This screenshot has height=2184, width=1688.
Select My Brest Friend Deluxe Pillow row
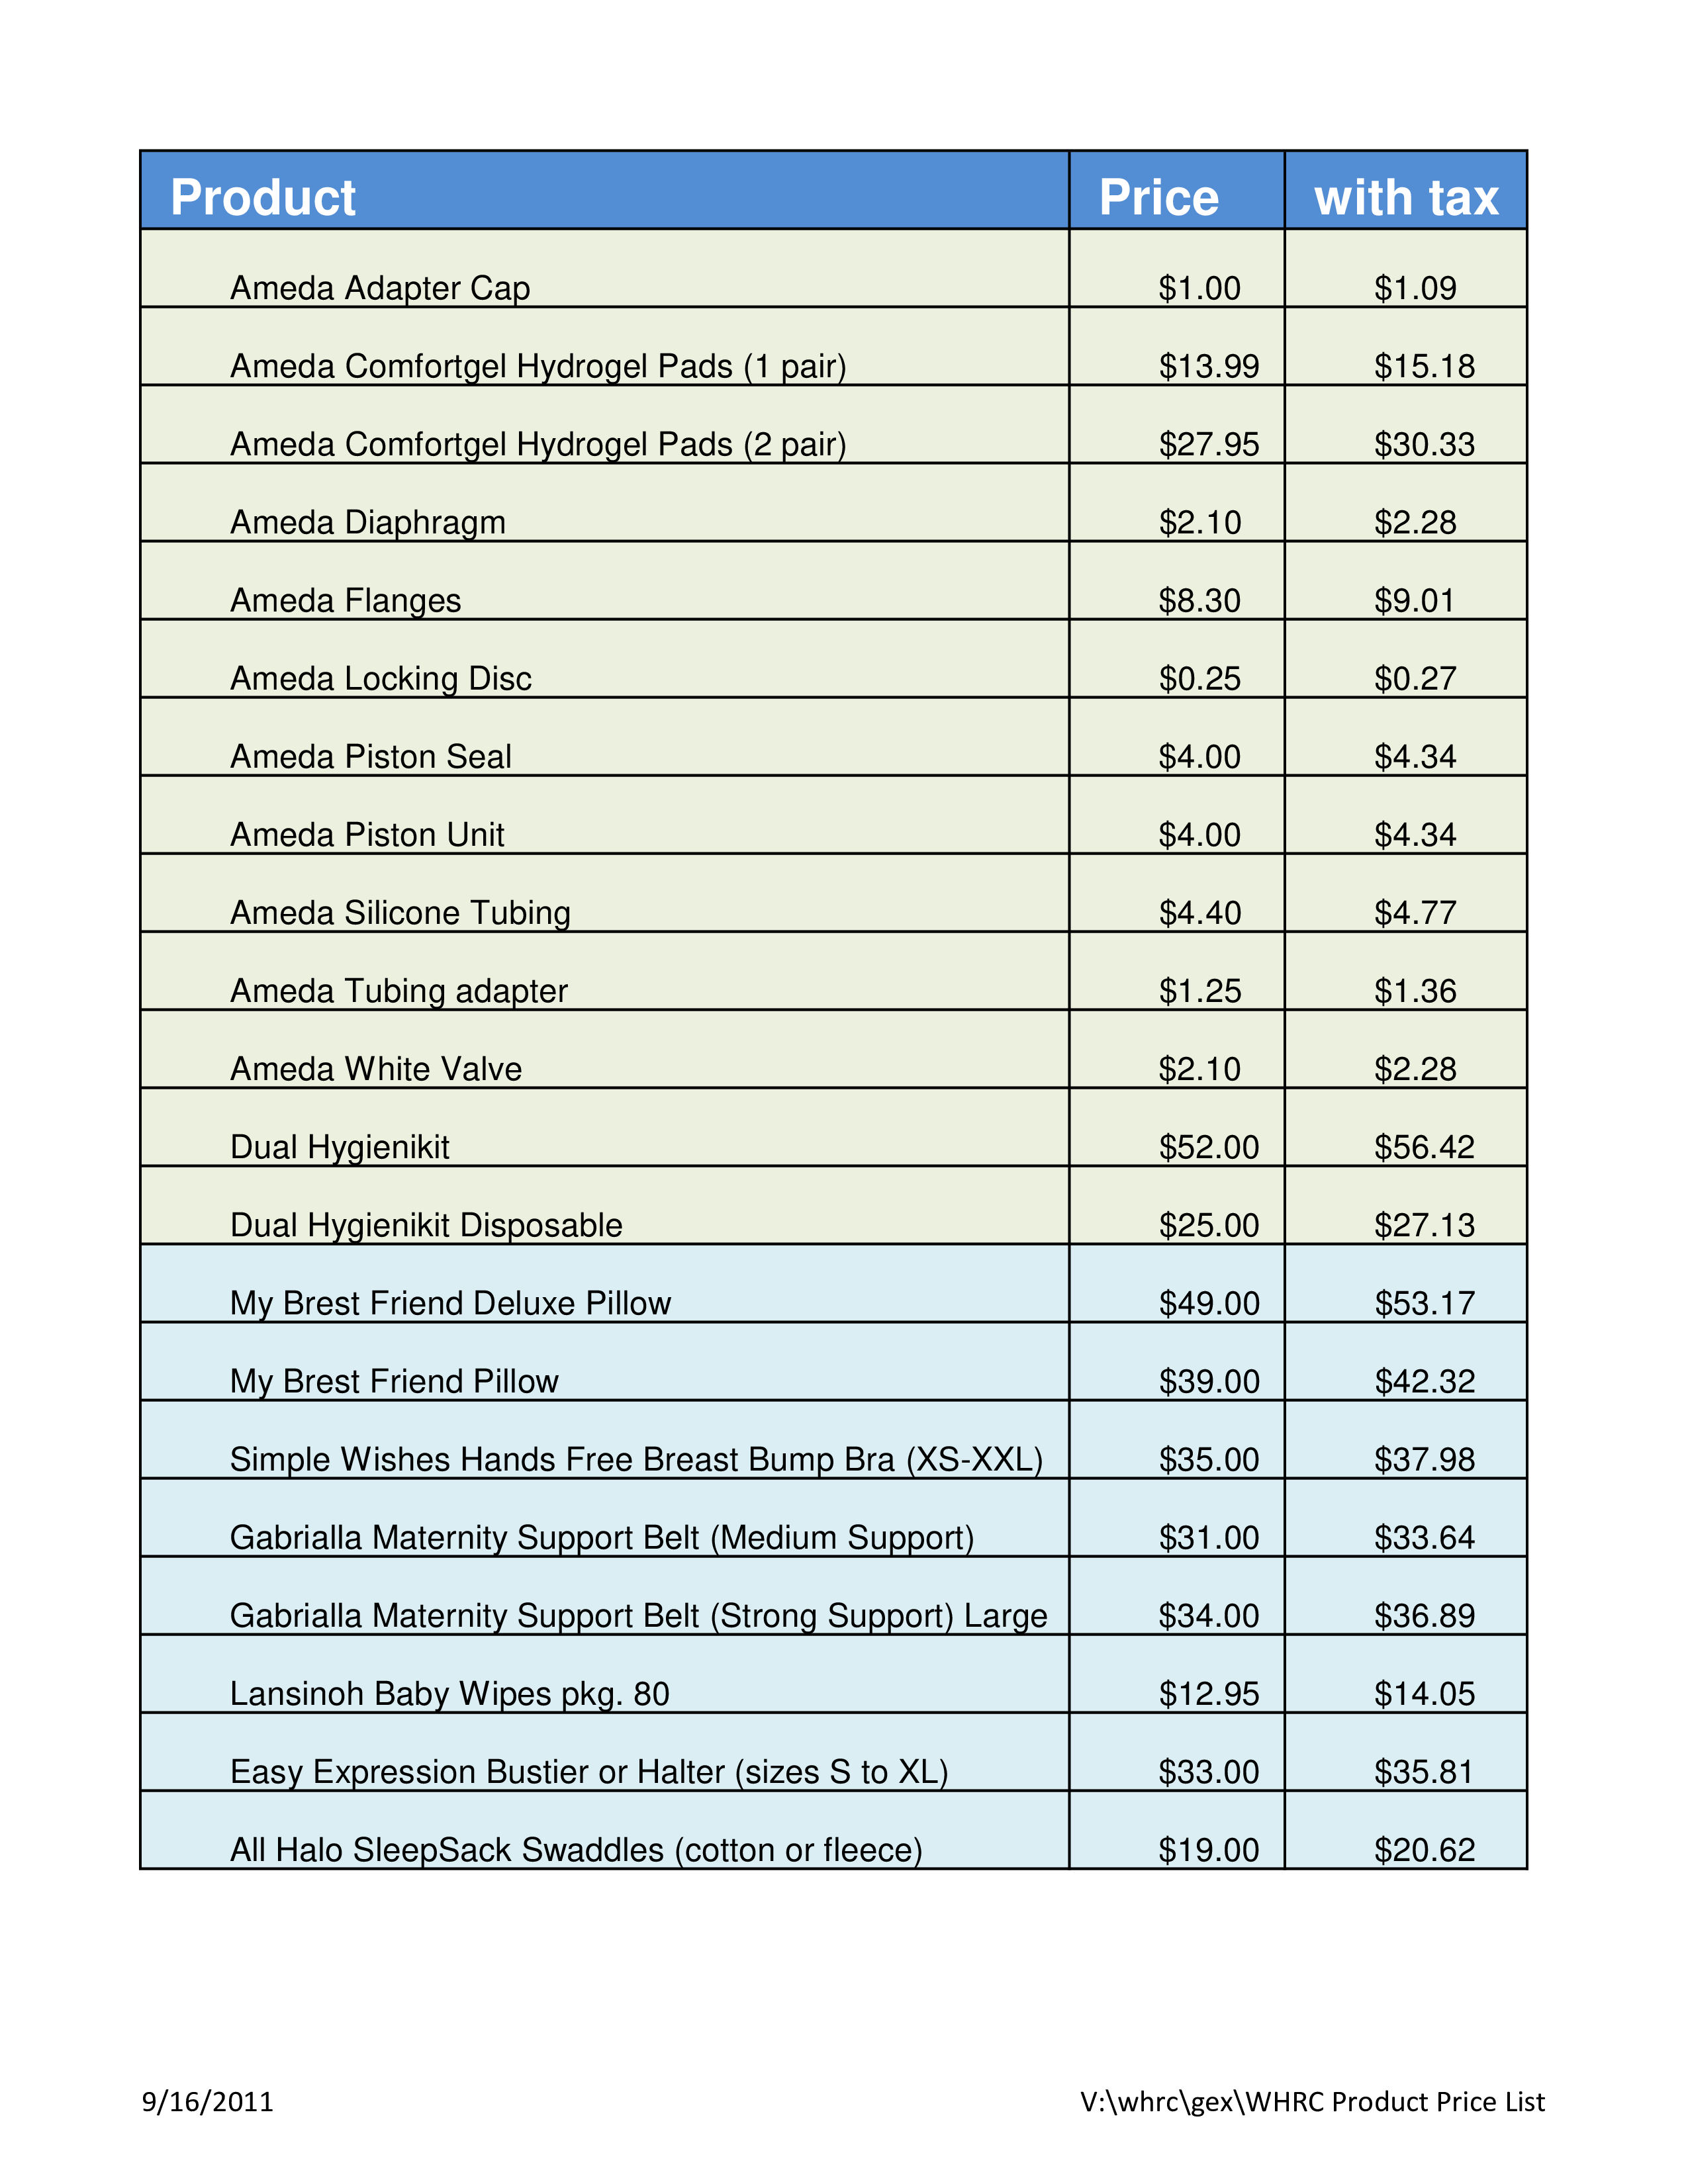tap(844, 1303)
